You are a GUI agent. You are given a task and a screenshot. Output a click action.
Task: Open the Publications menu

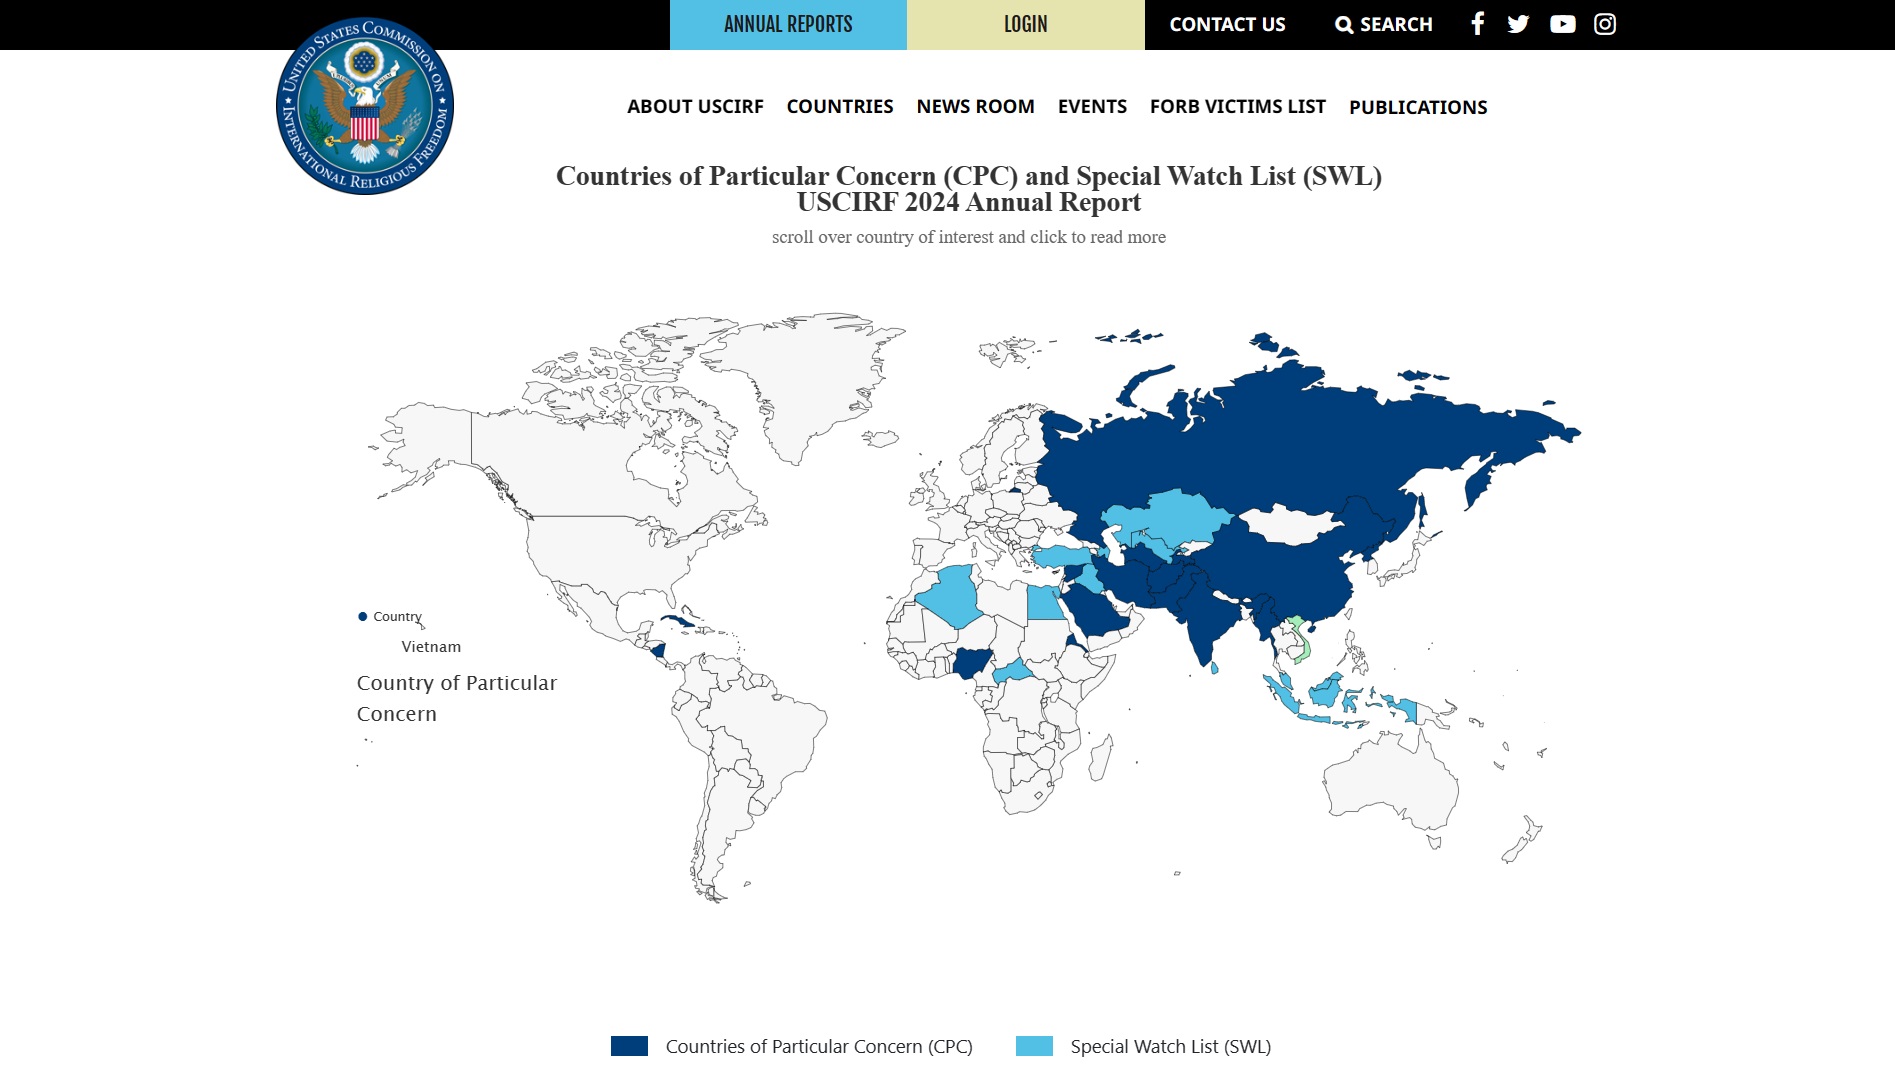[1418, 107]
